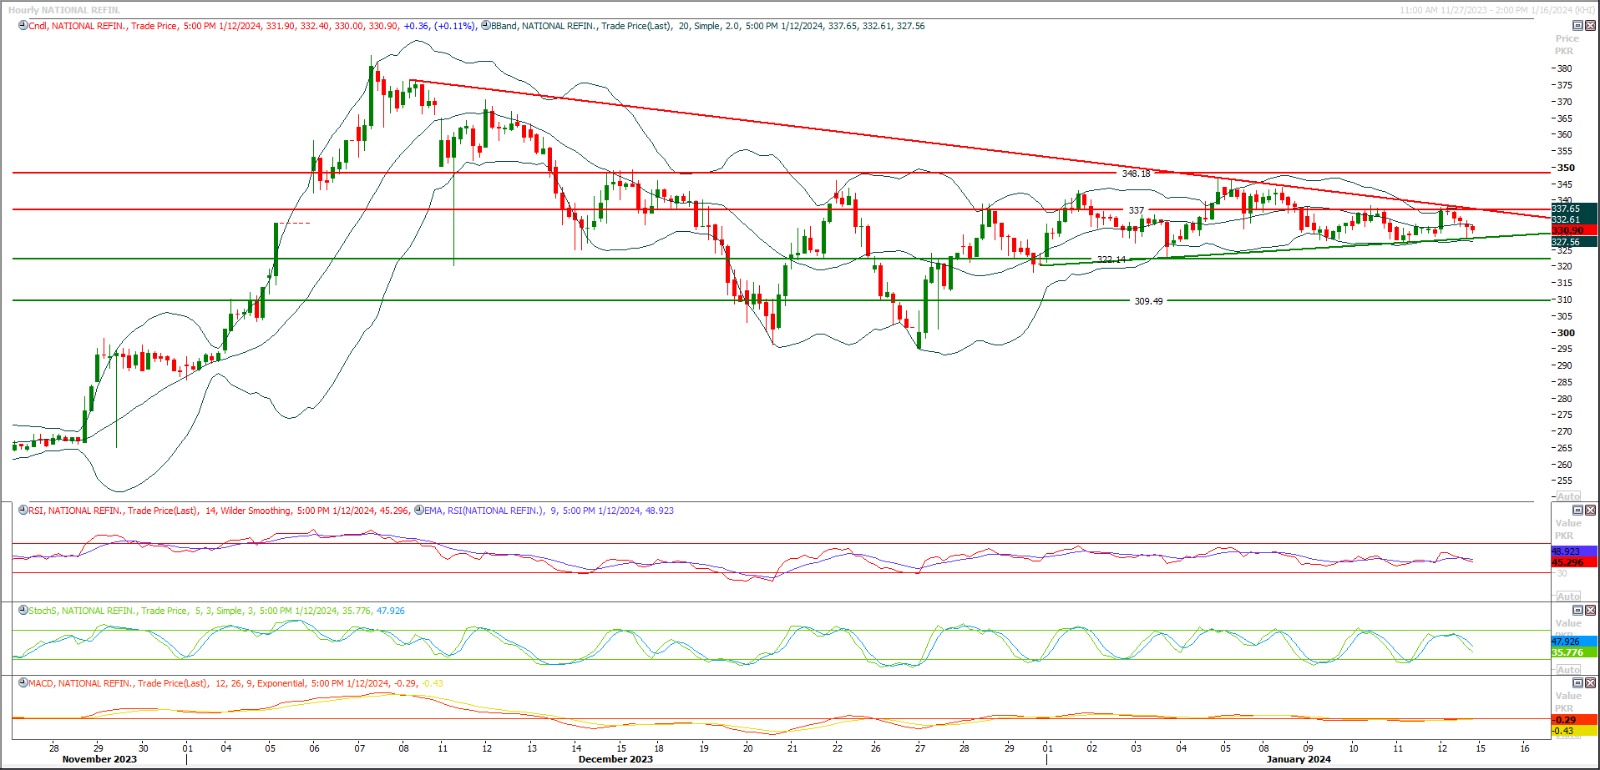Viewport: 1600px width, 770px height.
Task: Click the StochS indicator legend icon
Action: click(23, 611)
